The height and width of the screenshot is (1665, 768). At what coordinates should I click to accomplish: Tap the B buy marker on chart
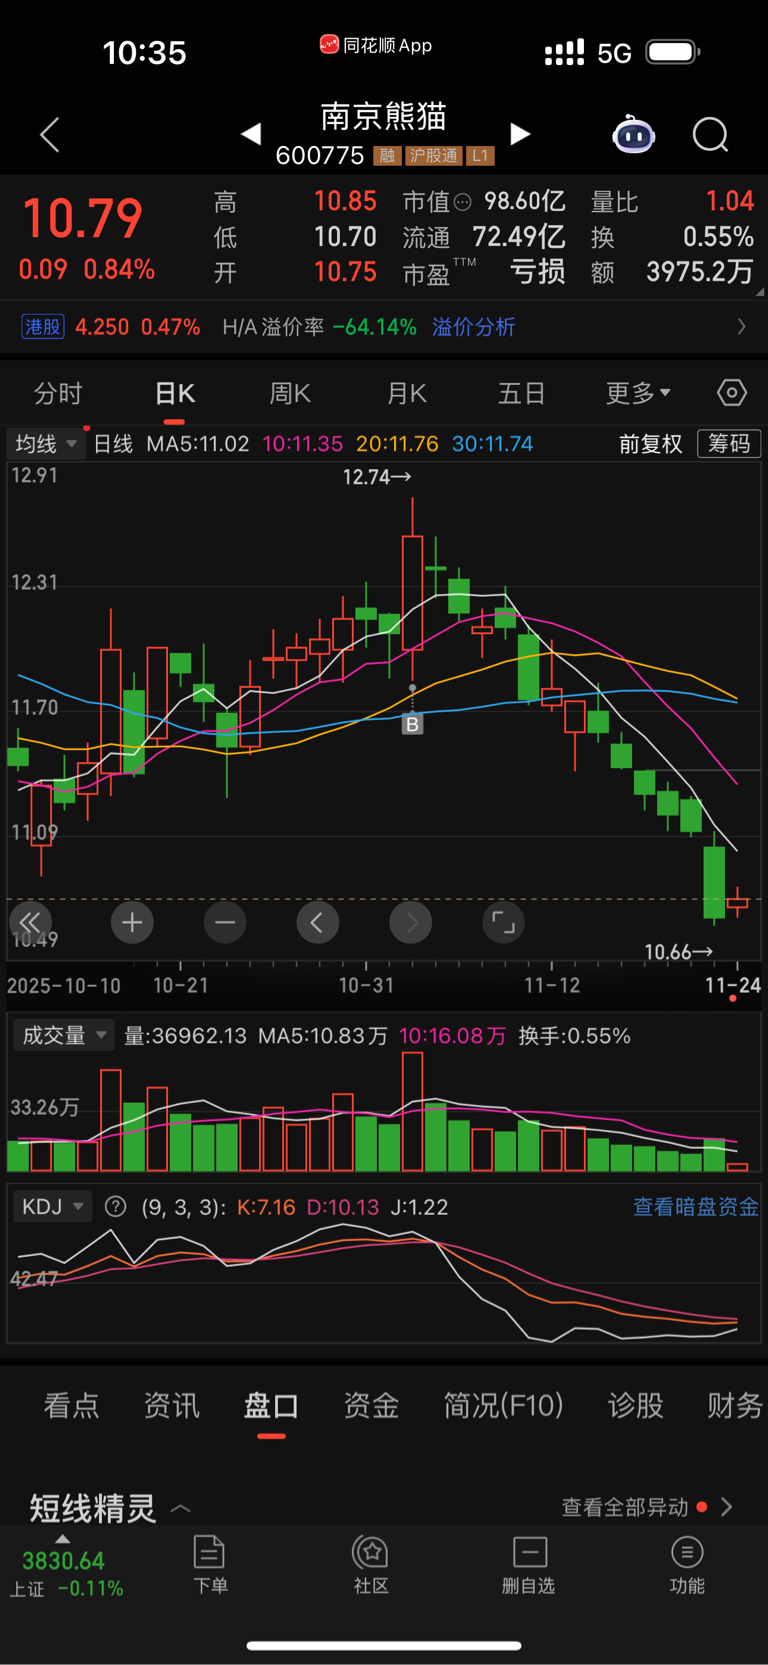[x=412, y=724]
